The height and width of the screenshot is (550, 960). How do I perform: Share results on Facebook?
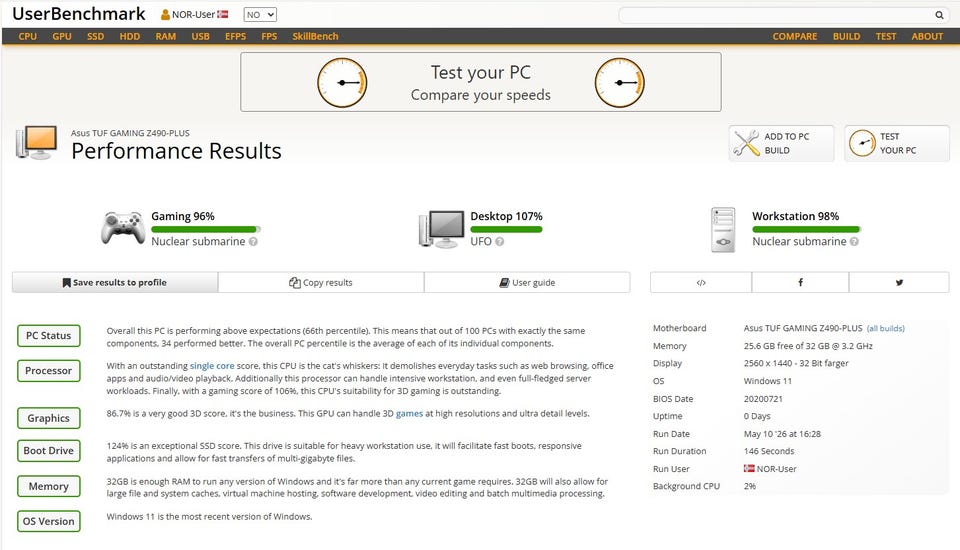pos(800,282)
